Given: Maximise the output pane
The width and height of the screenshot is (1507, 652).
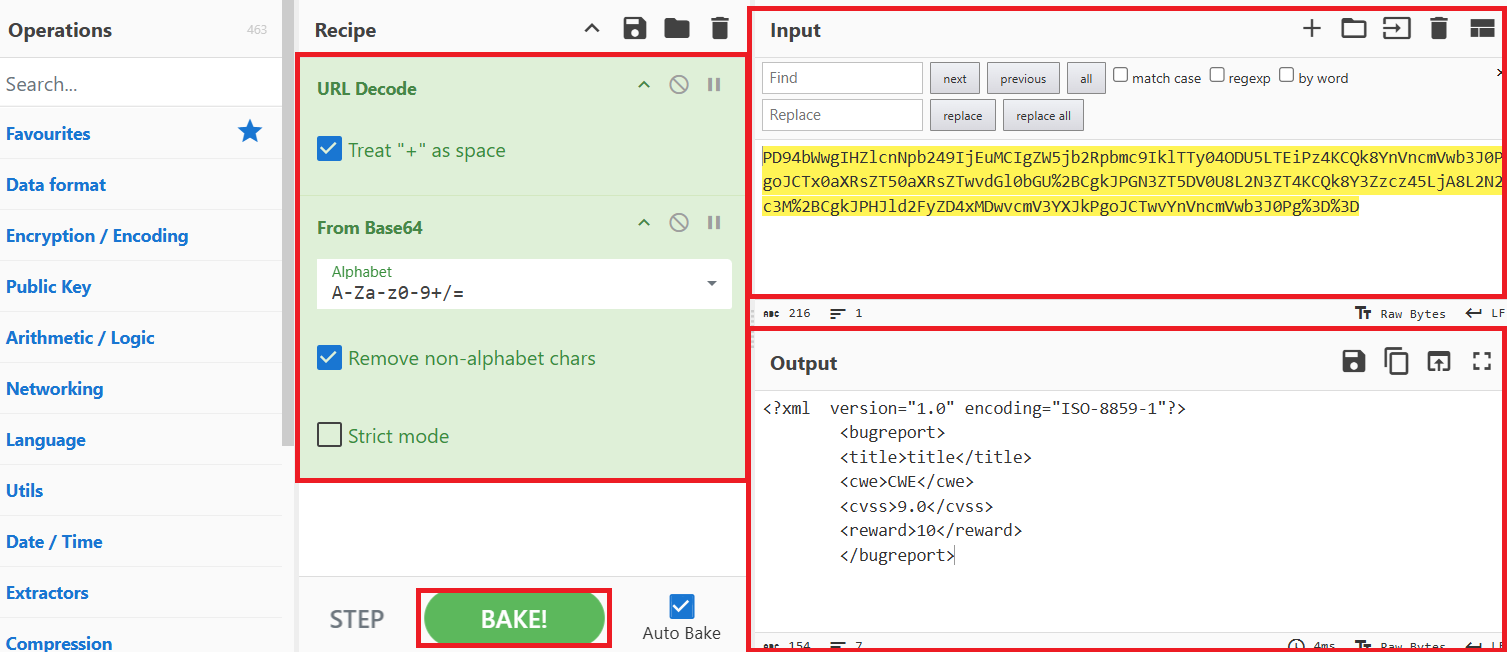Looking at the screenshot, I should 1482,362.
